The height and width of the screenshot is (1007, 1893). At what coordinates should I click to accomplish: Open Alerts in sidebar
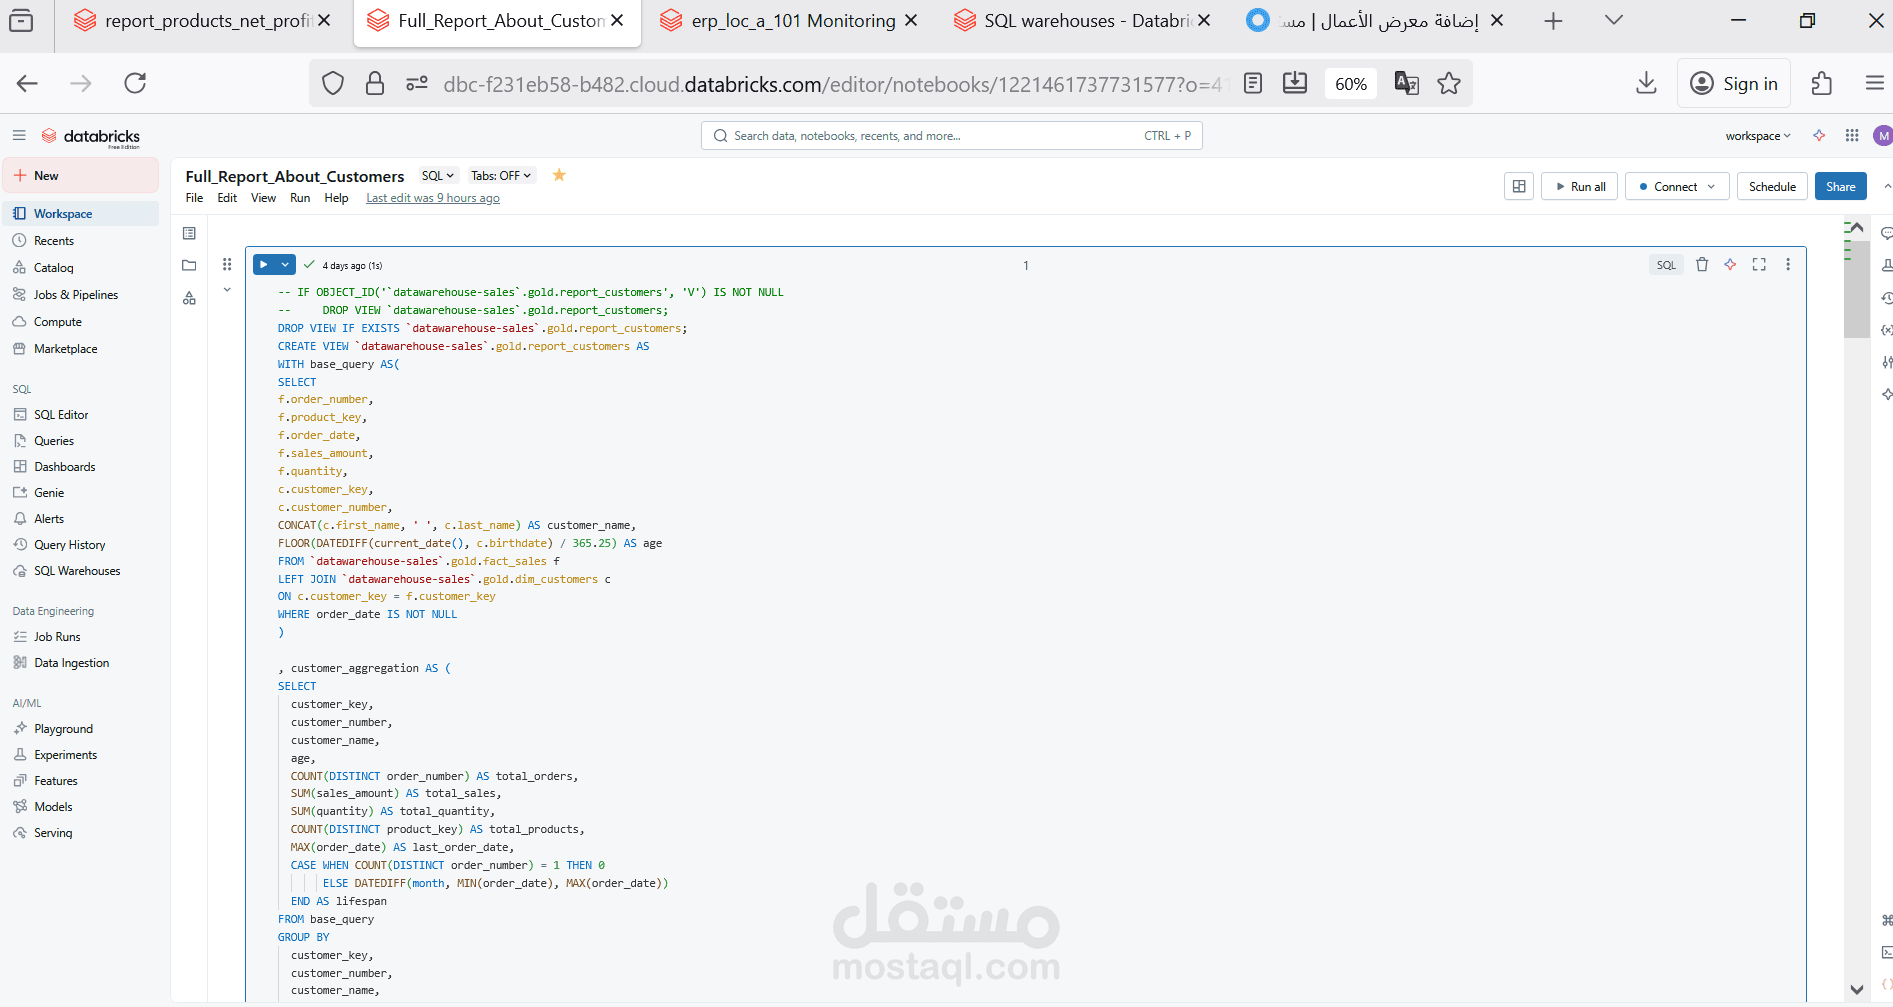click(x=80, y=519)
